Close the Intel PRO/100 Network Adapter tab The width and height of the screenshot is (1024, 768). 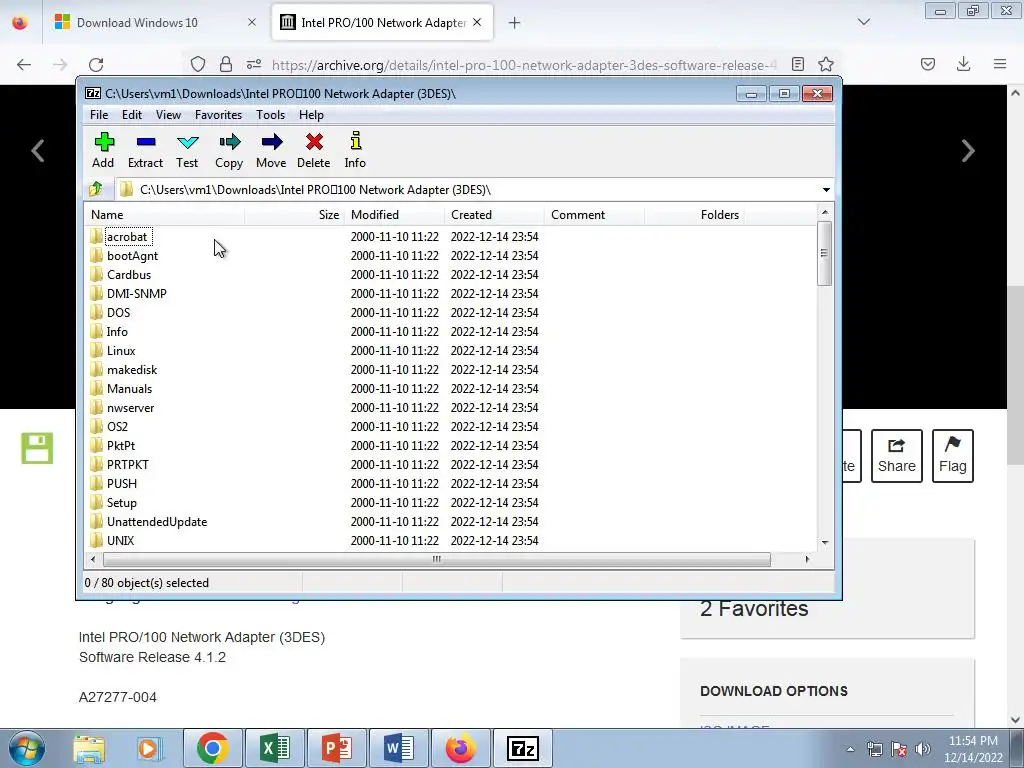click(477, 22)
